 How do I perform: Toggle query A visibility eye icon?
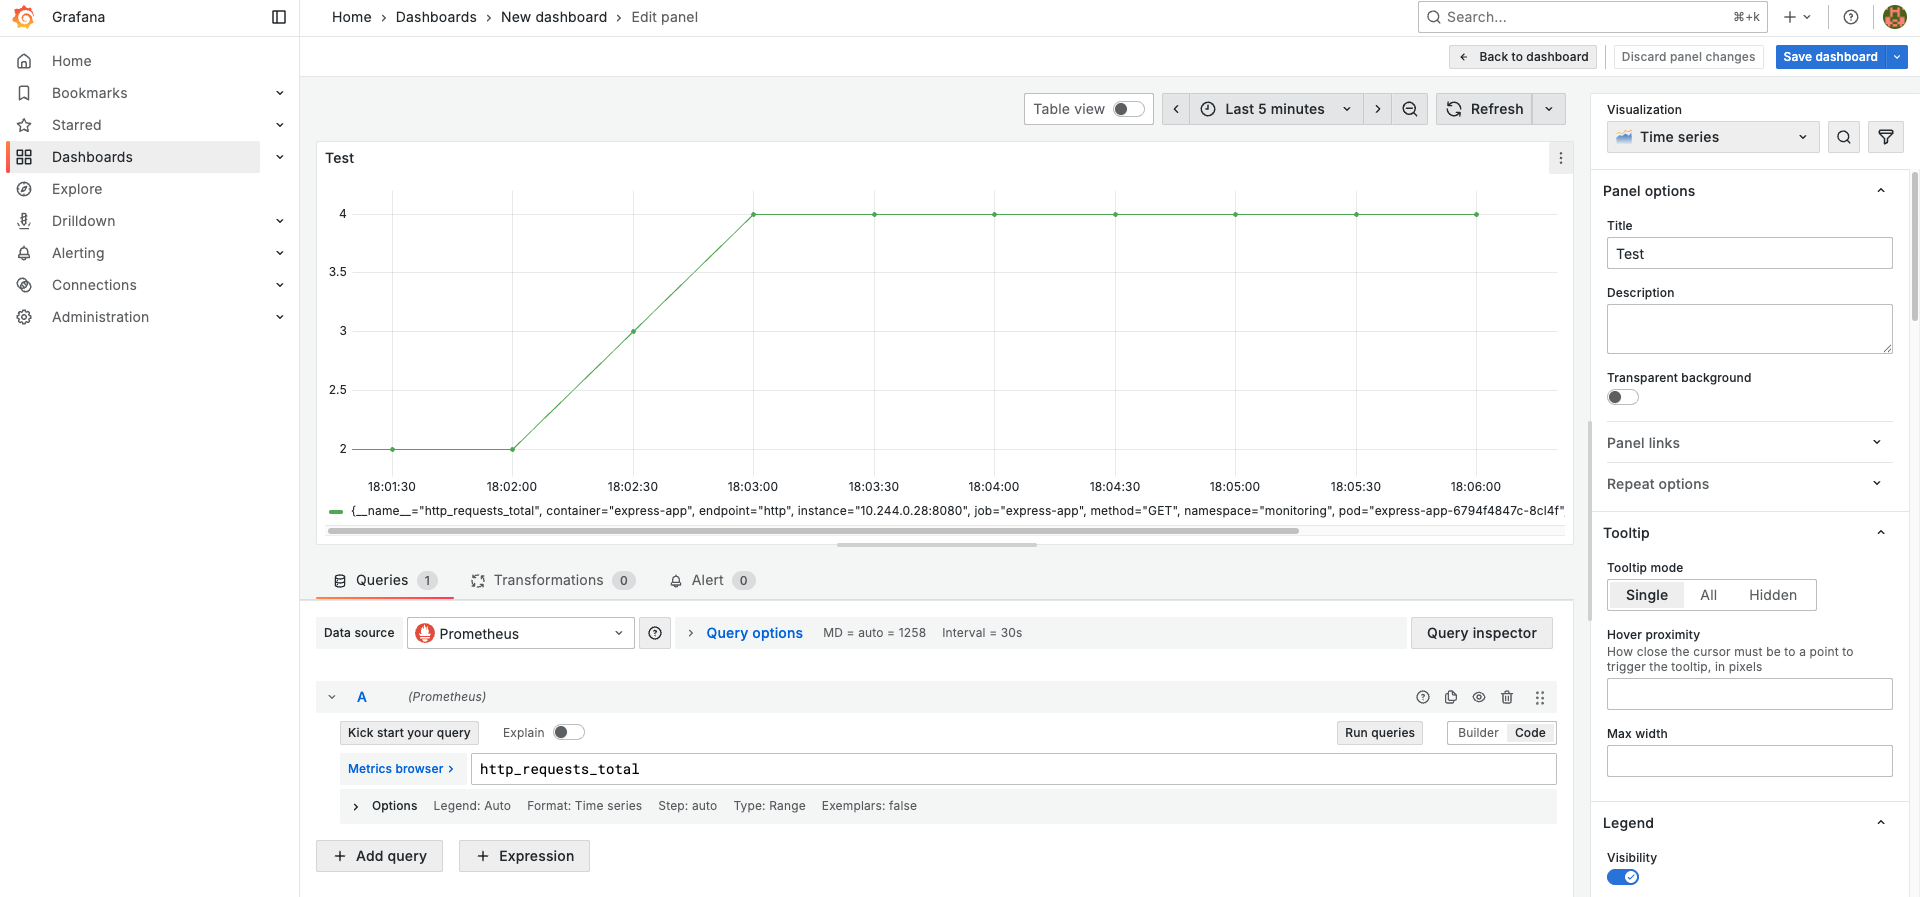[x=1479, y=697]
